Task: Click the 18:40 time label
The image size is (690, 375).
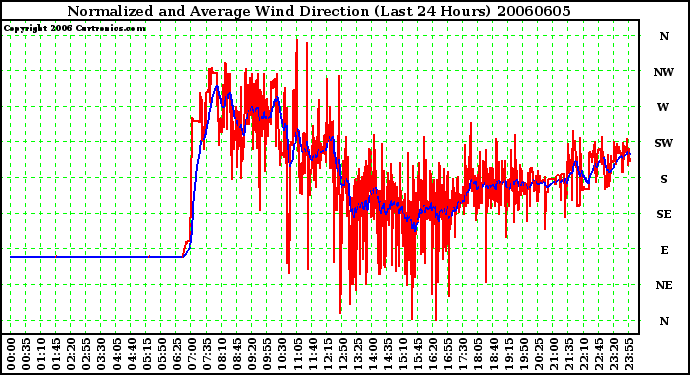Action: [493, 354]
